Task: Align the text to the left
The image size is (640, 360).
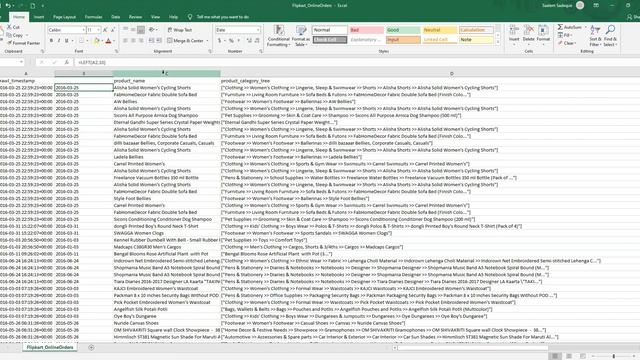Action: pos(125,41)
